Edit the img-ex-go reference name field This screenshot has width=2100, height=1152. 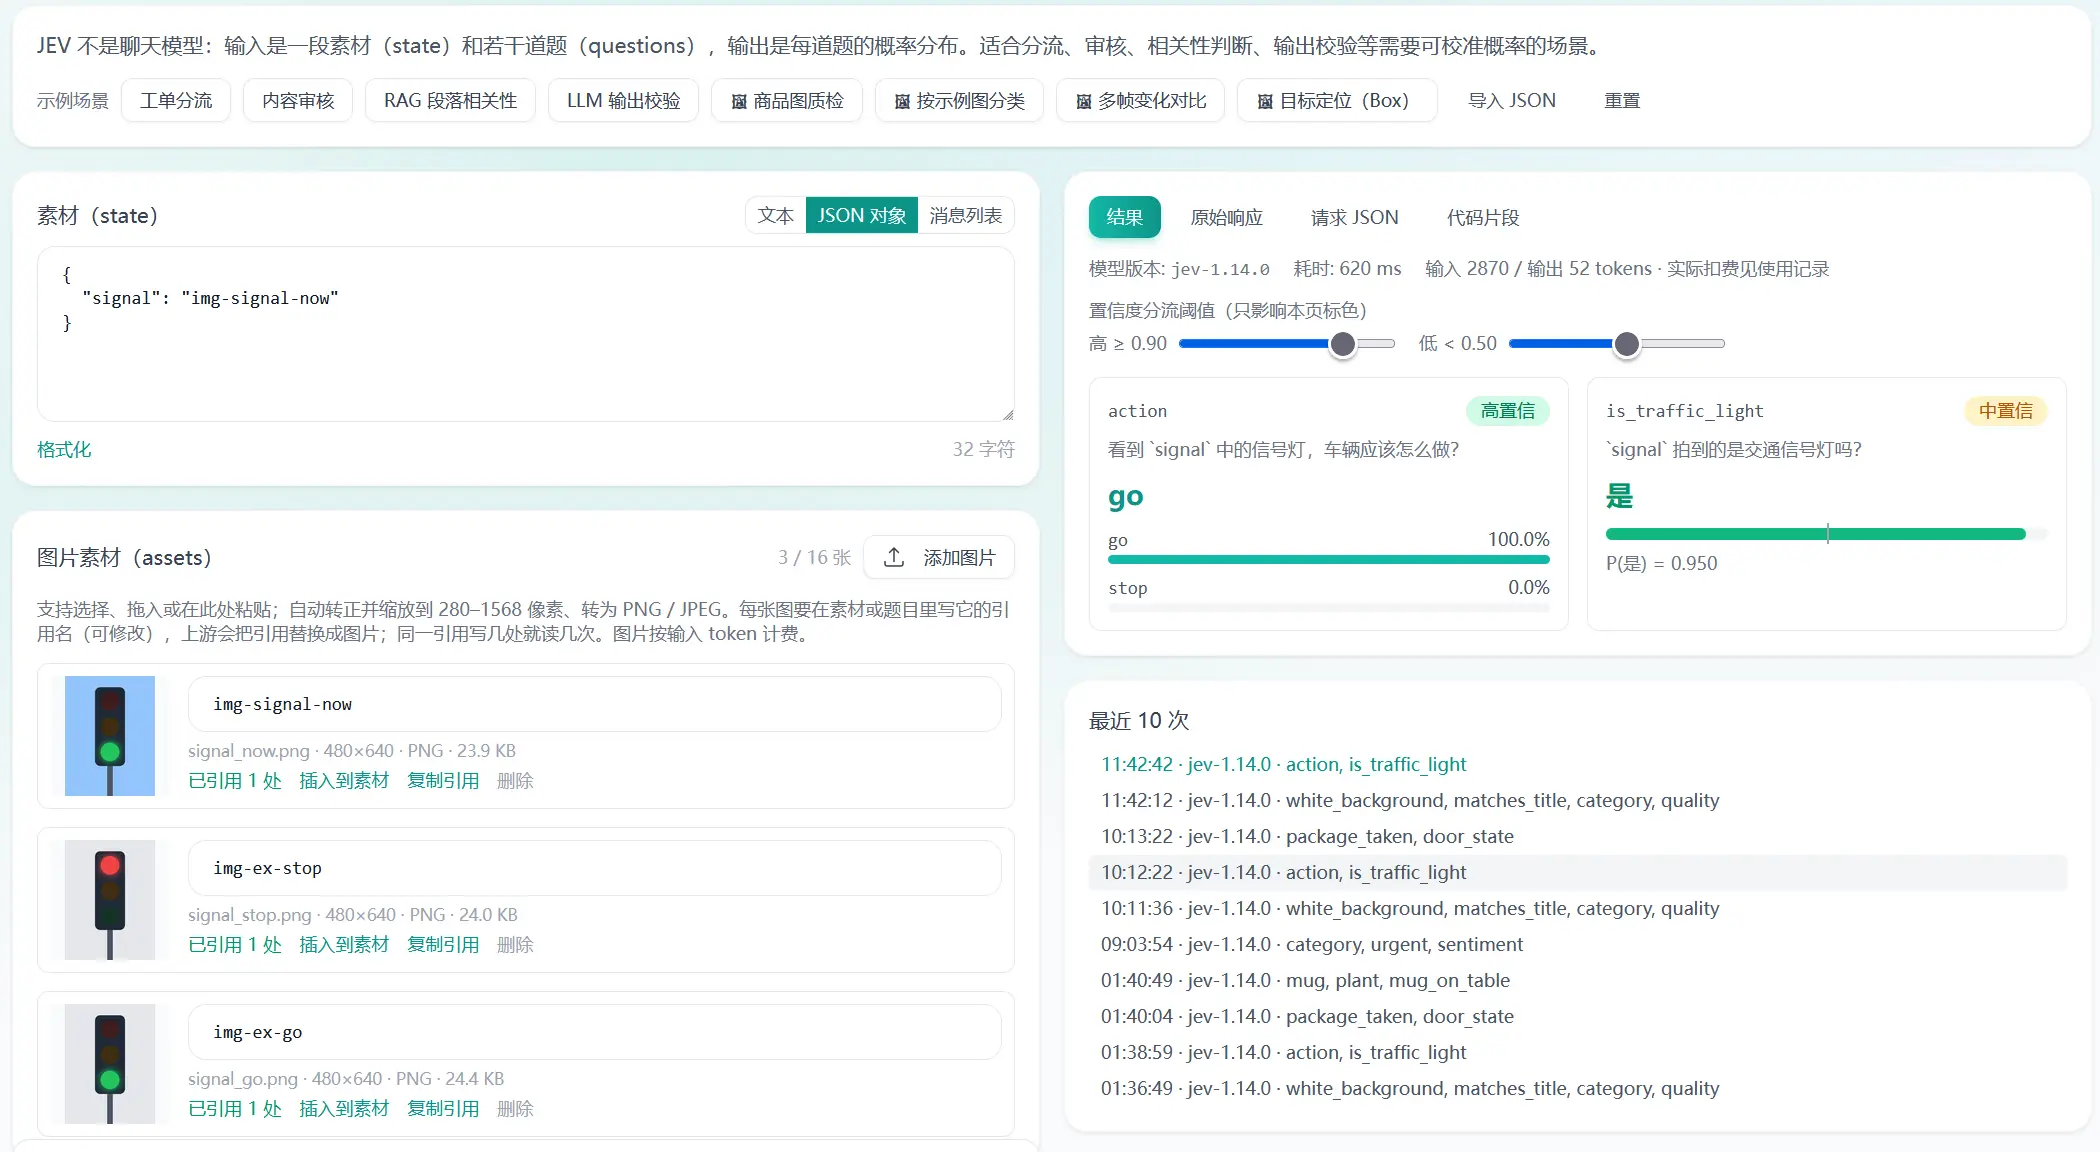(595, 1032)
